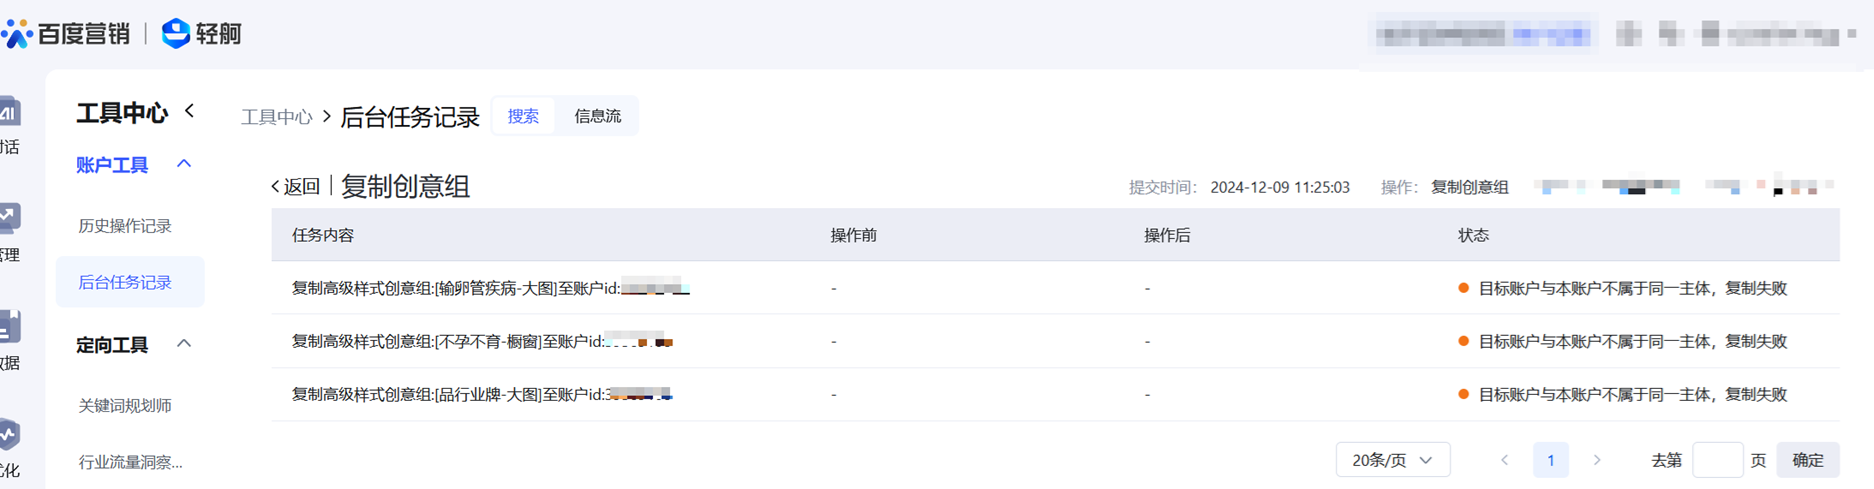
Task: Click the 工具中心 breadcrumb link
Action: pyautogui.click(x=276, y=117)
